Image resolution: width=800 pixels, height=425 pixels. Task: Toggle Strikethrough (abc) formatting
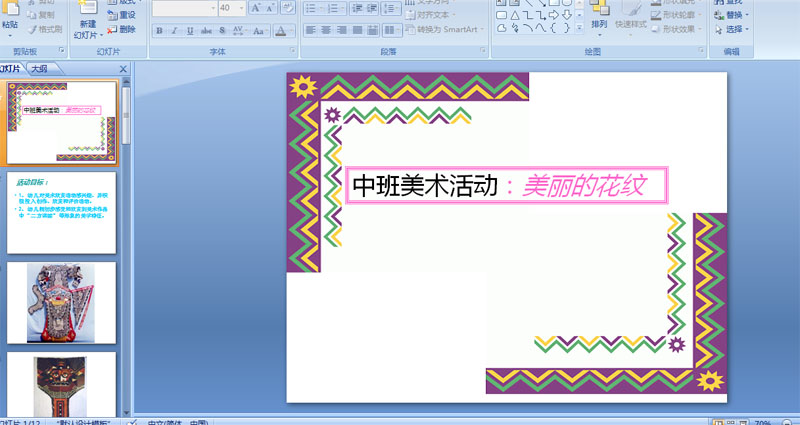coord(206,31)
